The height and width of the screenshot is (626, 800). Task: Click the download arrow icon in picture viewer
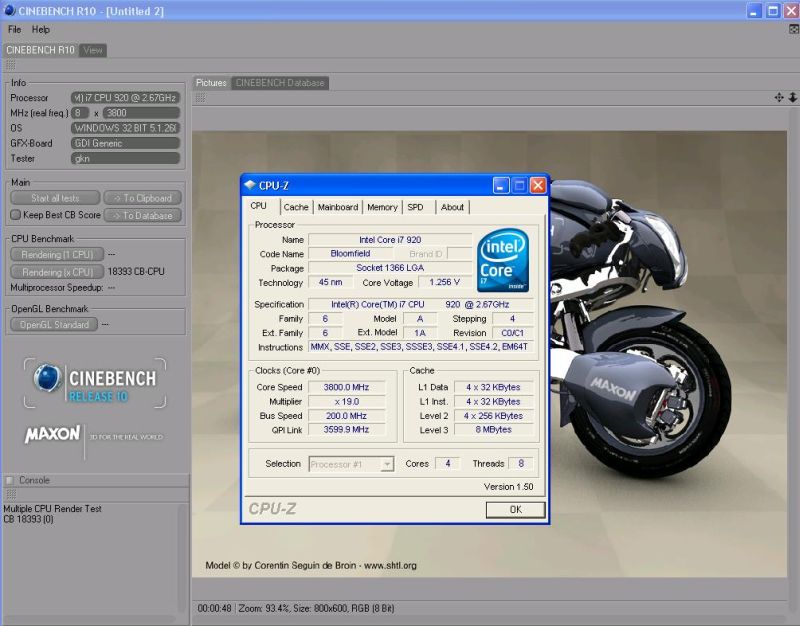pyautogui.click(x=792, y=97)
